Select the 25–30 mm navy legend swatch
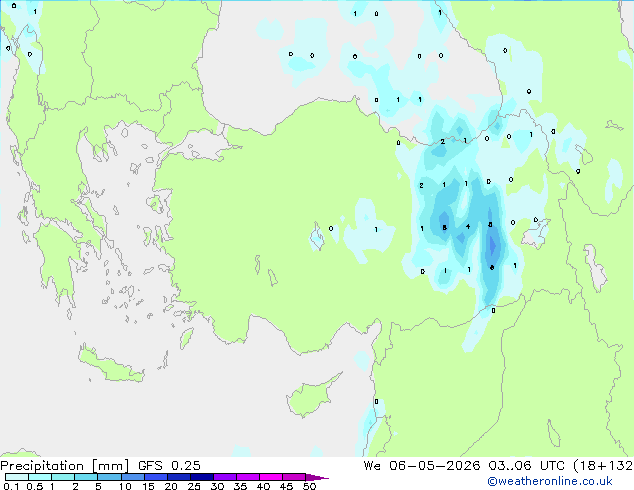The height and width of the screenshot is (490, 634). click(201, 477)
